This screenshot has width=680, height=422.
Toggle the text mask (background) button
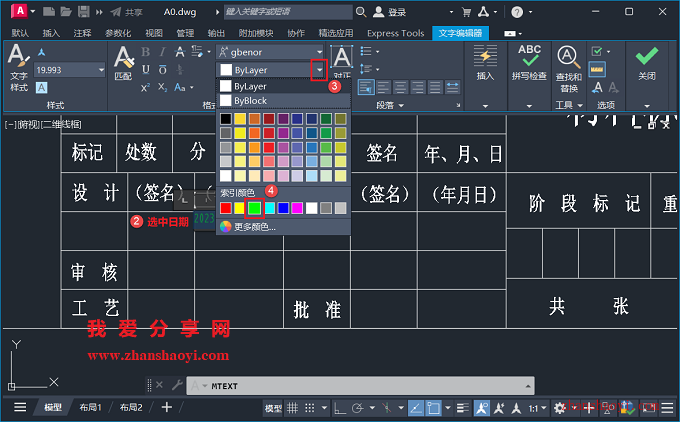(x=41, y=88)
